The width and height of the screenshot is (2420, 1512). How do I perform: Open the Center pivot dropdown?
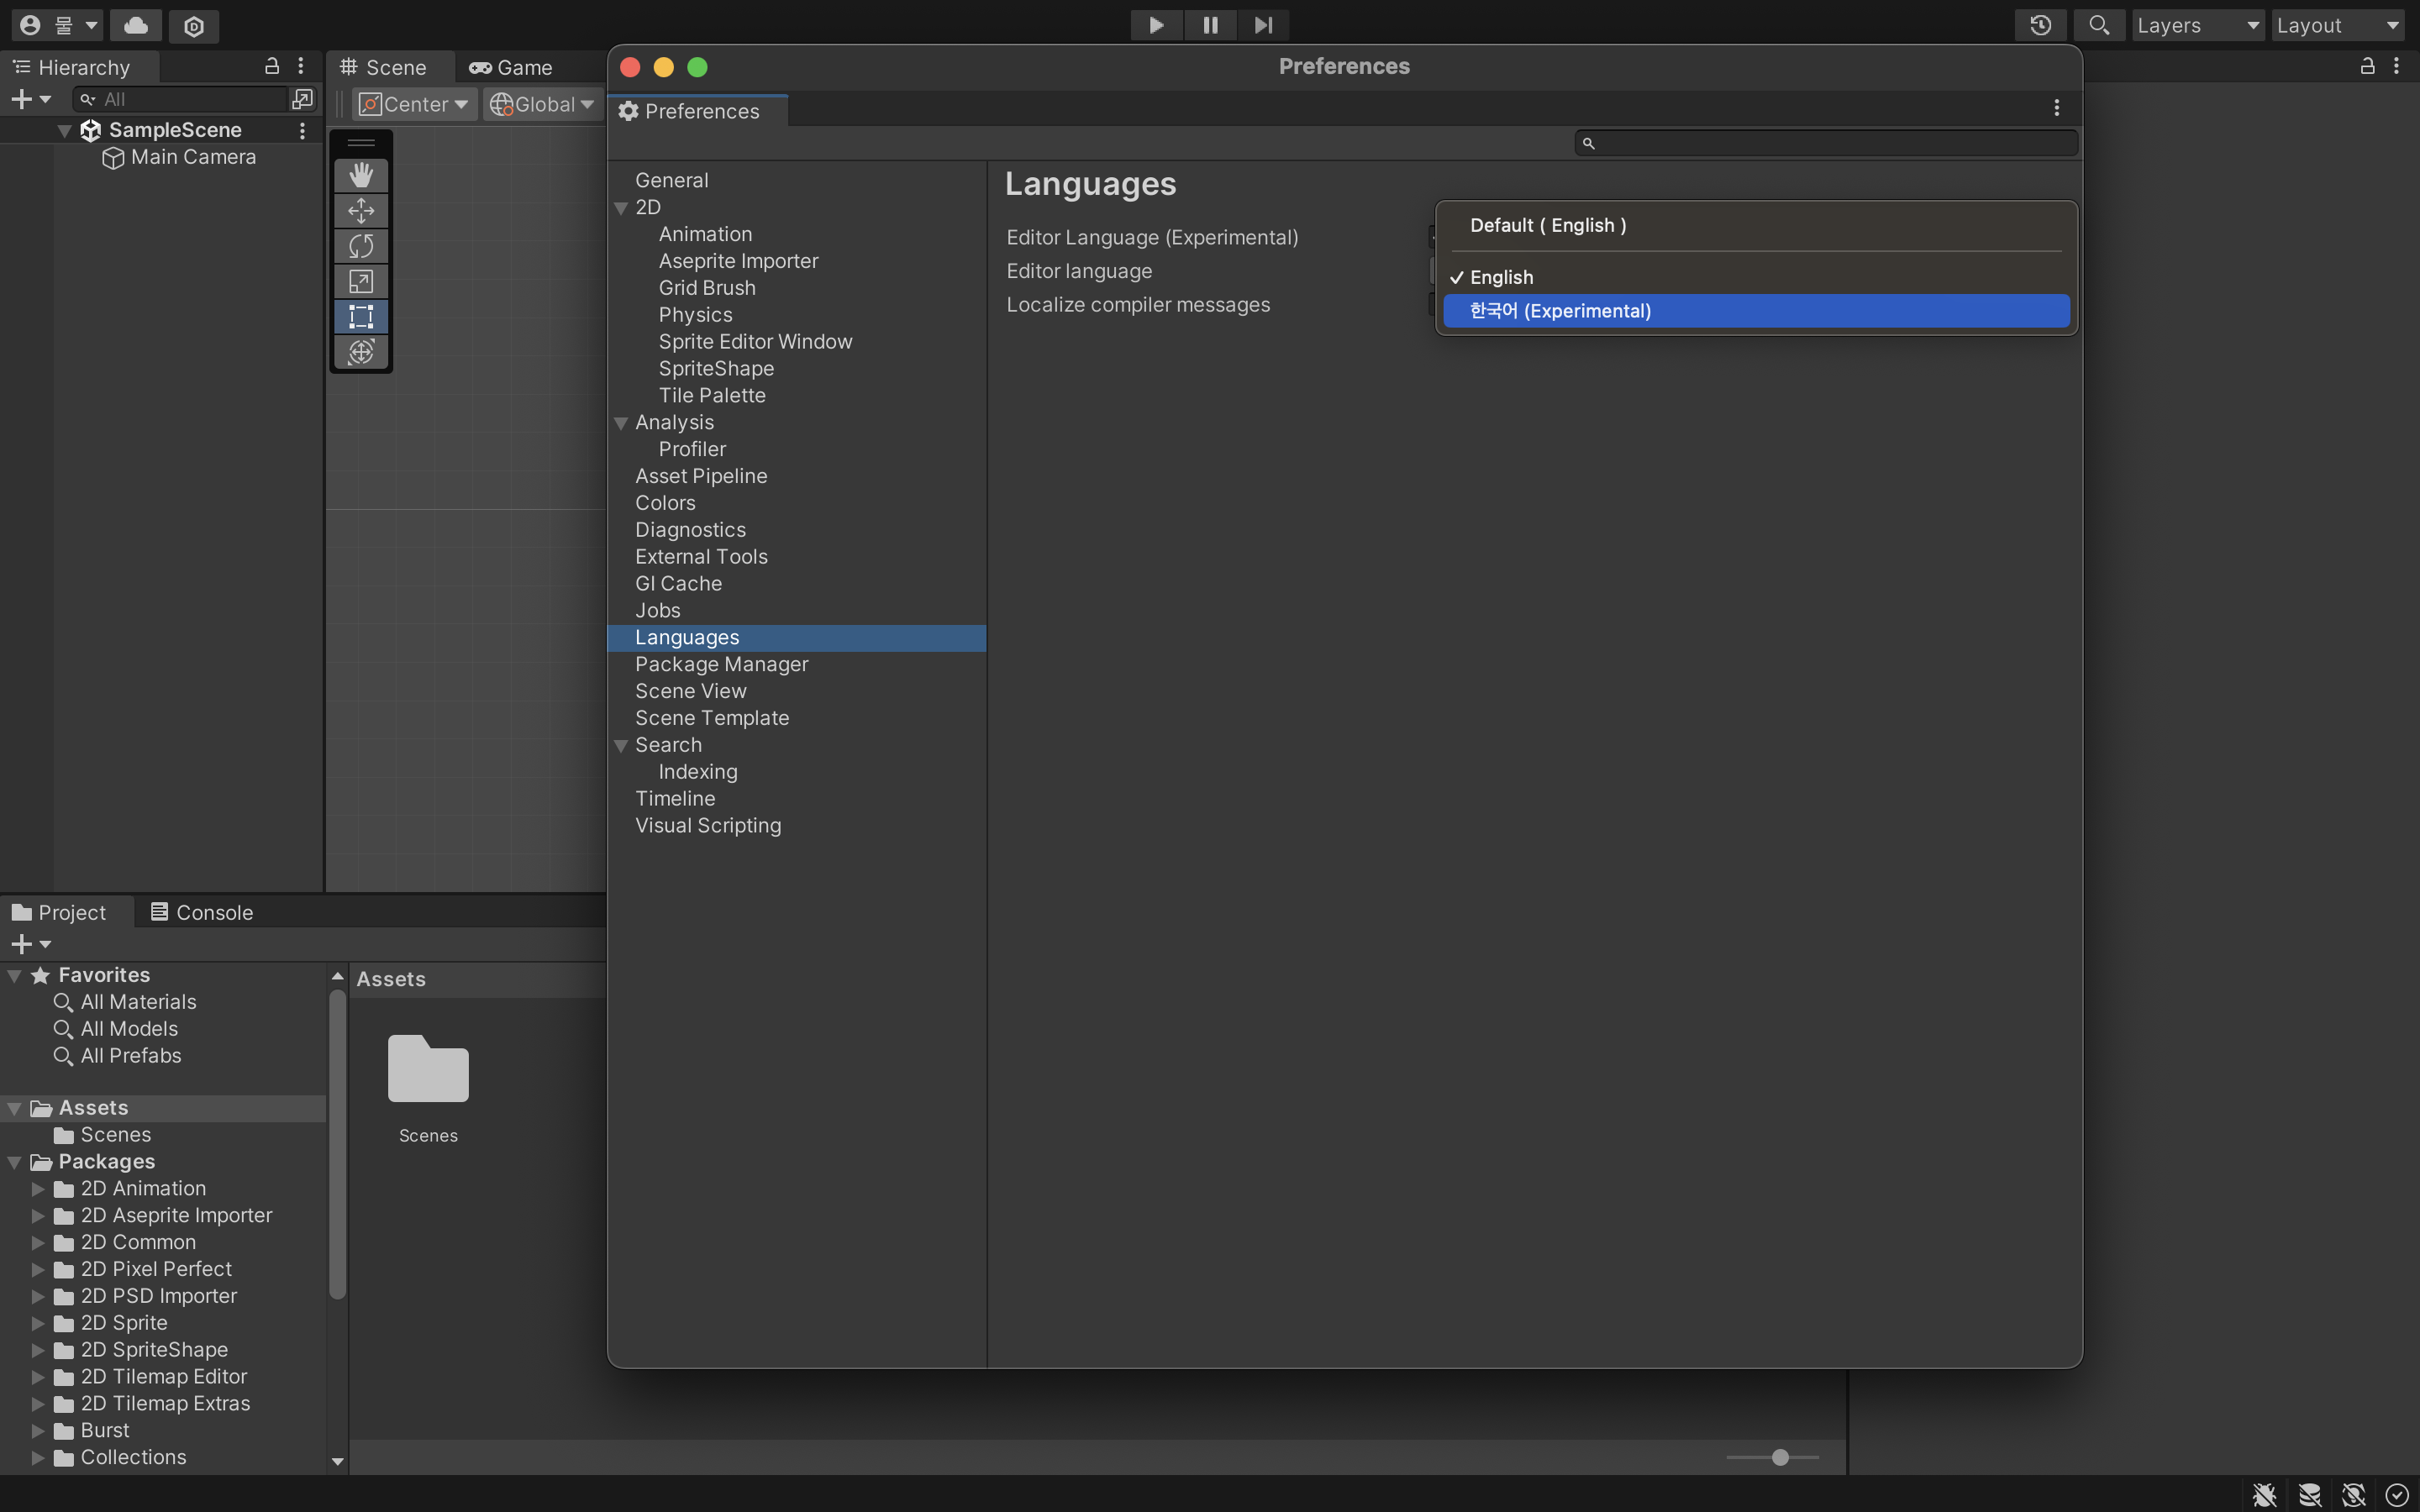coord(414,104)
